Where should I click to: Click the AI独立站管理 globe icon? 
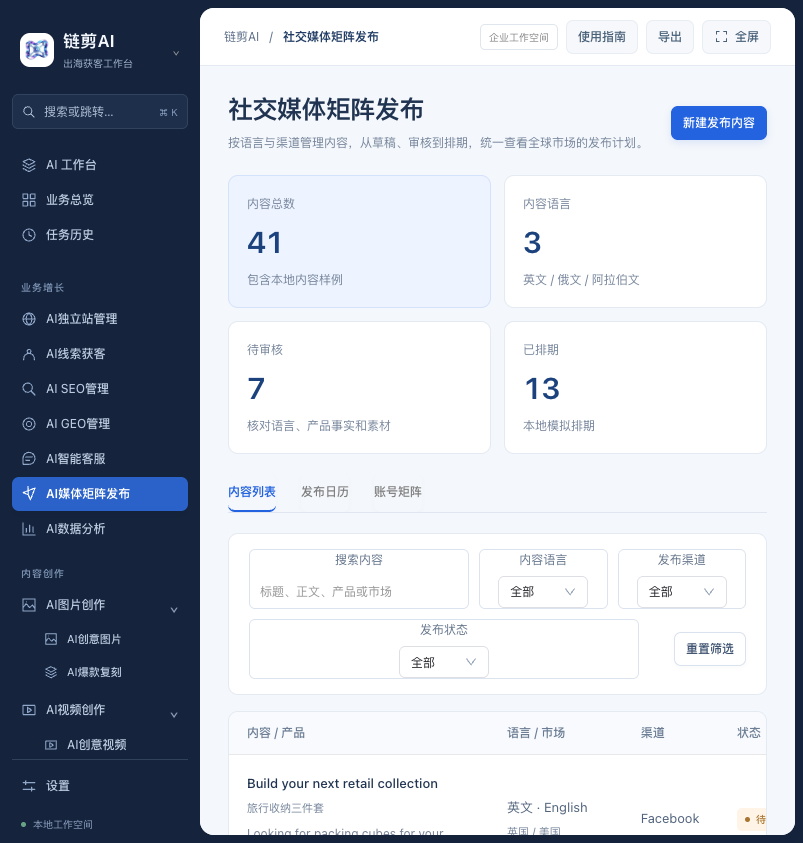click(x=29, y=319)
